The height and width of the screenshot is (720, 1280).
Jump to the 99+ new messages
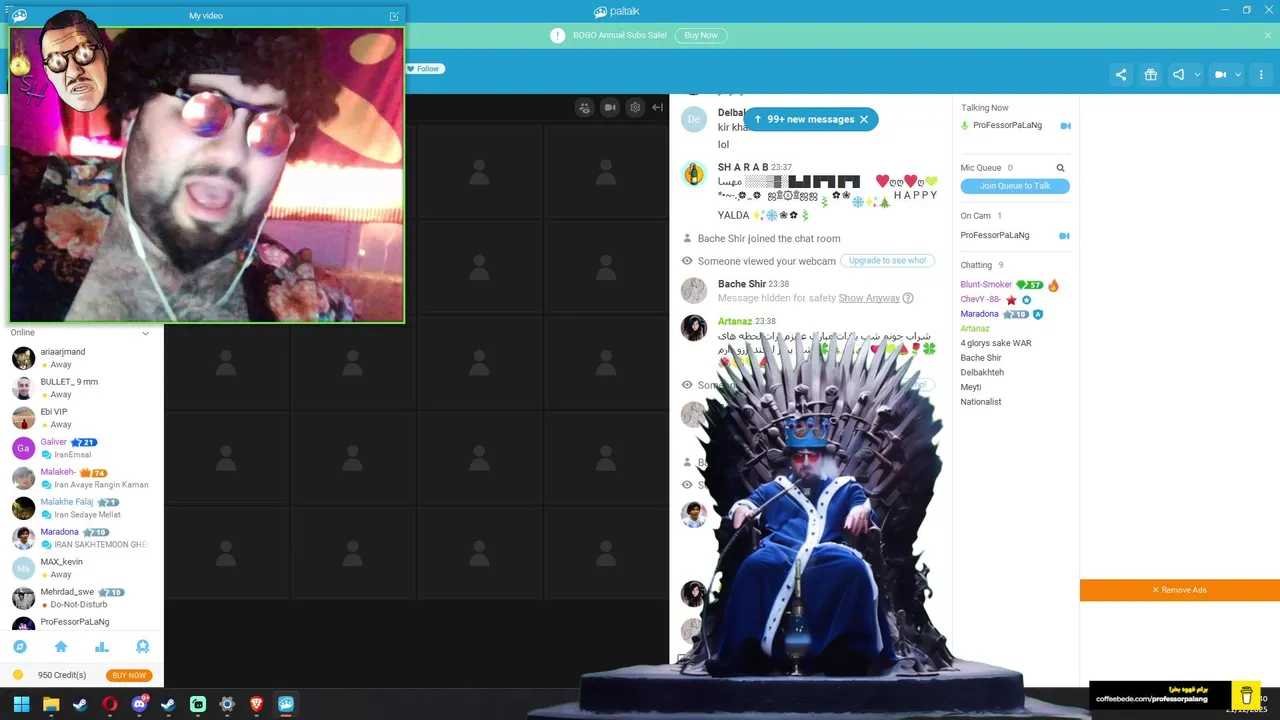pyautogui.click(x=805, y=119)
